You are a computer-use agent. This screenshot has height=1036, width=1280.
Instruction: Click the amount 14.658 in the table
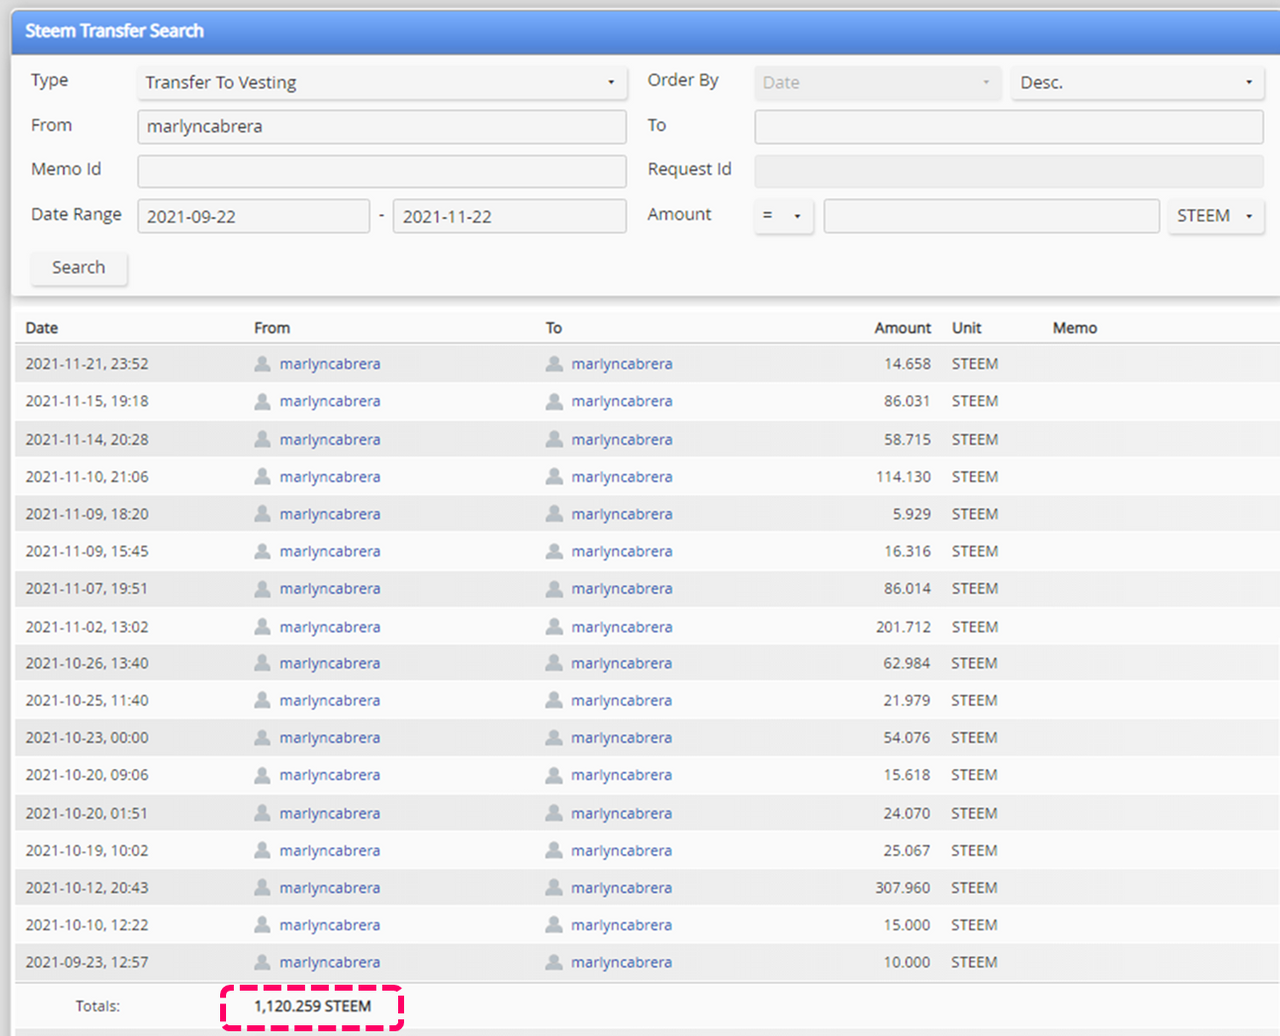point(907,364)
